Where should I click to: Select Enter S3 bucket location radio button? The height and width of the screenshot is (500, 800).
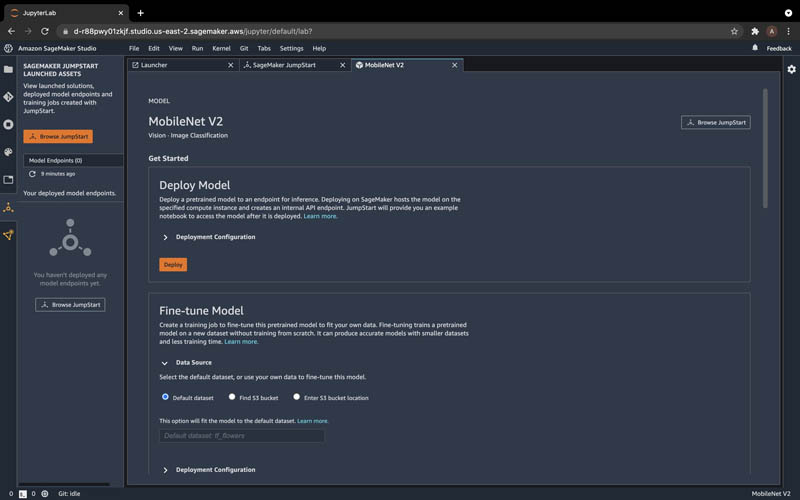click(296, 396)
